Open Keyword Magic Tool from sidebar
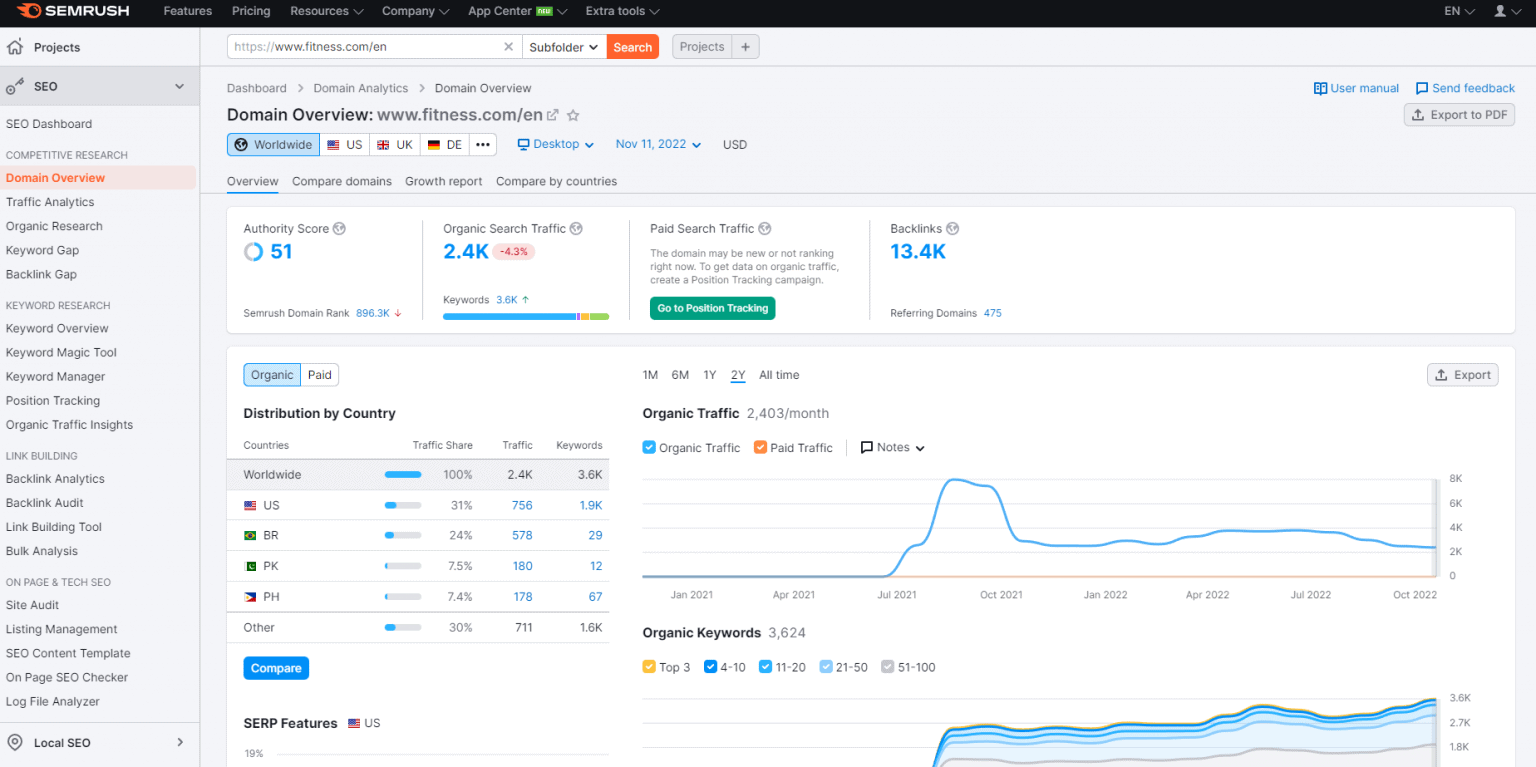1536x767 pixels. click(61, 352)
